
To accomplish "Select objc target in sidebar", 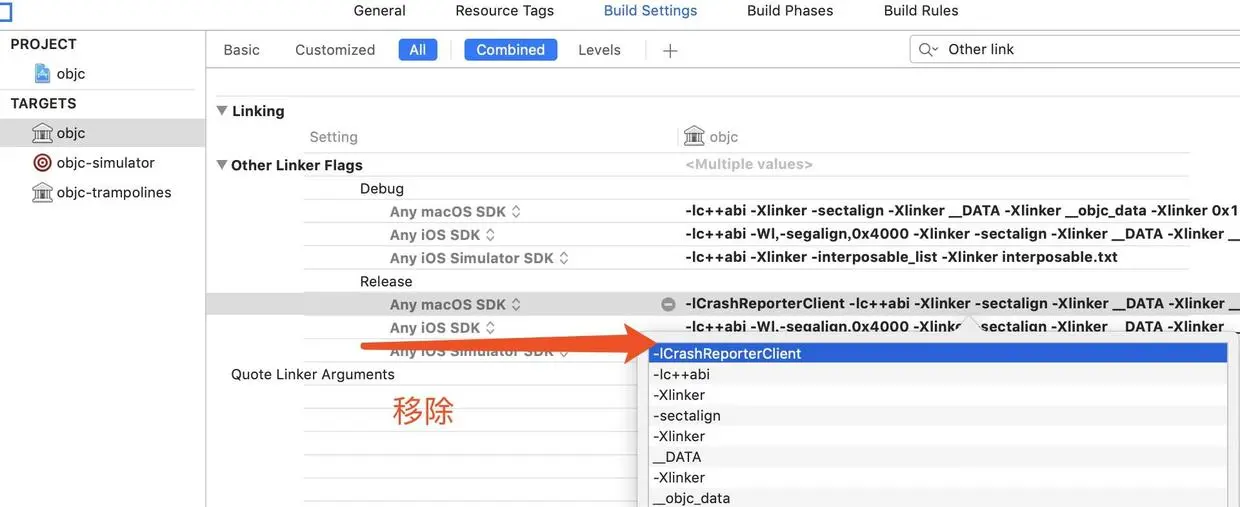I will point(70,133).
